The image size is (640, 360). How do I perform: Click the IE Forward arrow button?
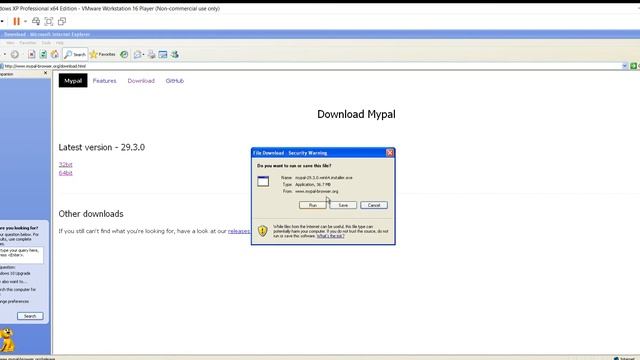[x=15, y=54]
